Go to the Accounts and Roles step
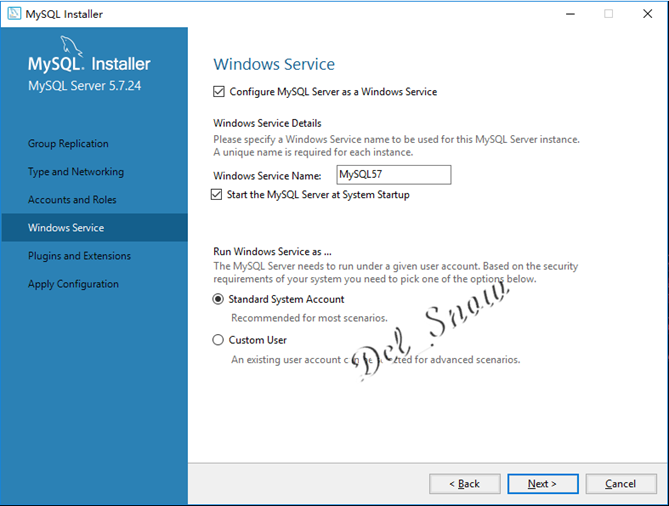This screenshot has width=669, height=506. click(72, 200)
